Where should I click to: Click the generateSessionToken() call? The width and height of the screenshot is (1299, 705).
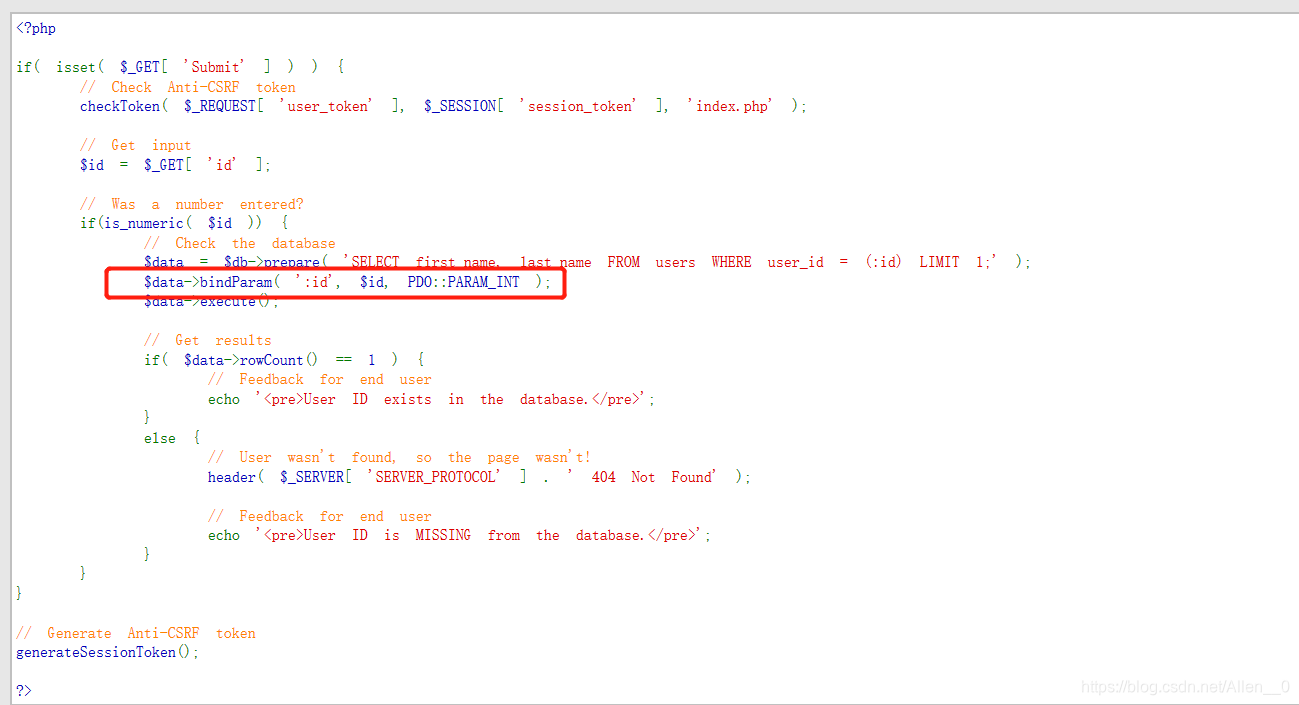tap(108, 652)
